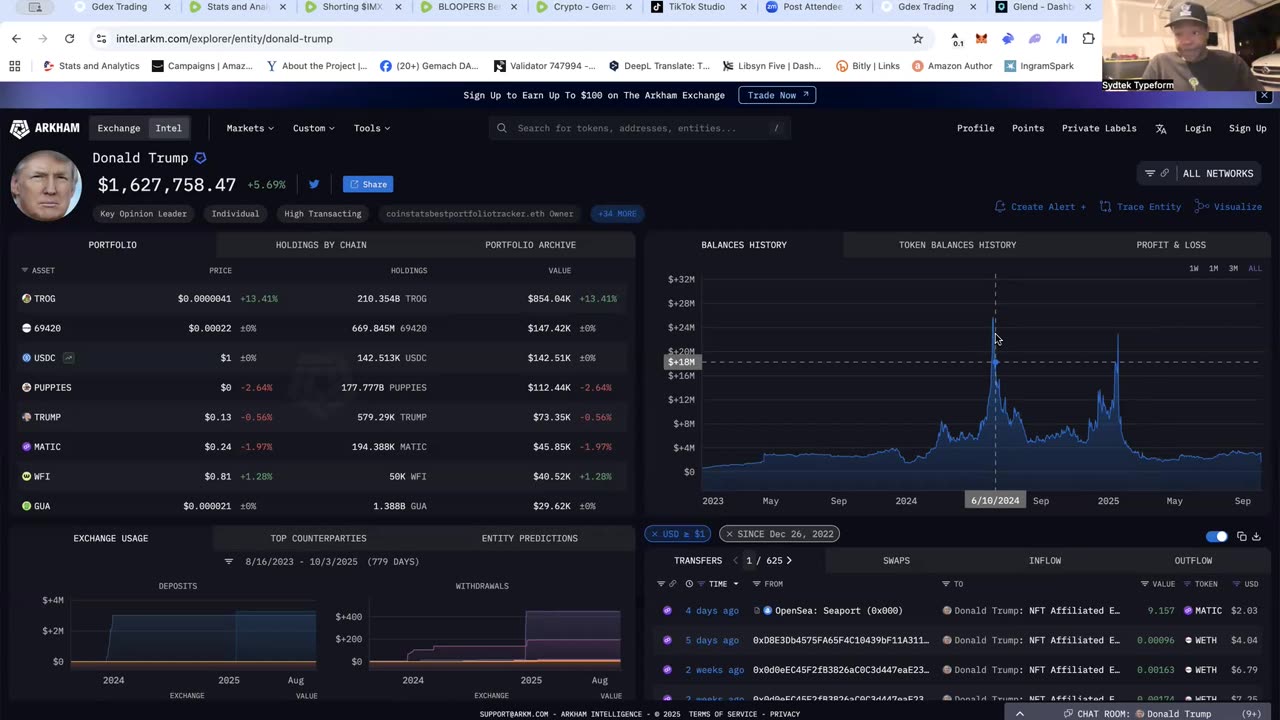This screenshot has width=1280, height=720.
Task: Click the search magnifier icon in the Arkham header
Action: click(x=502, y=128)
